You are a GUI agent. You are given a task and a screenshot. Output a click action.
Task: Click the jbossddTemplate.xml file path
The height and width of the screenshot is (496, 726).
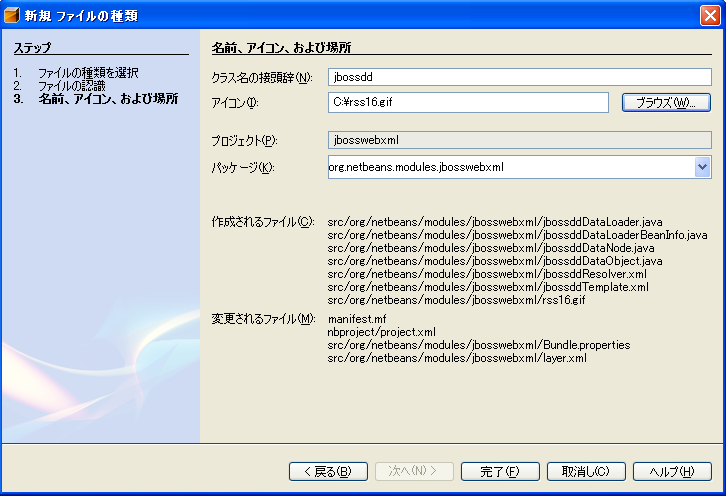coord(488,287)
